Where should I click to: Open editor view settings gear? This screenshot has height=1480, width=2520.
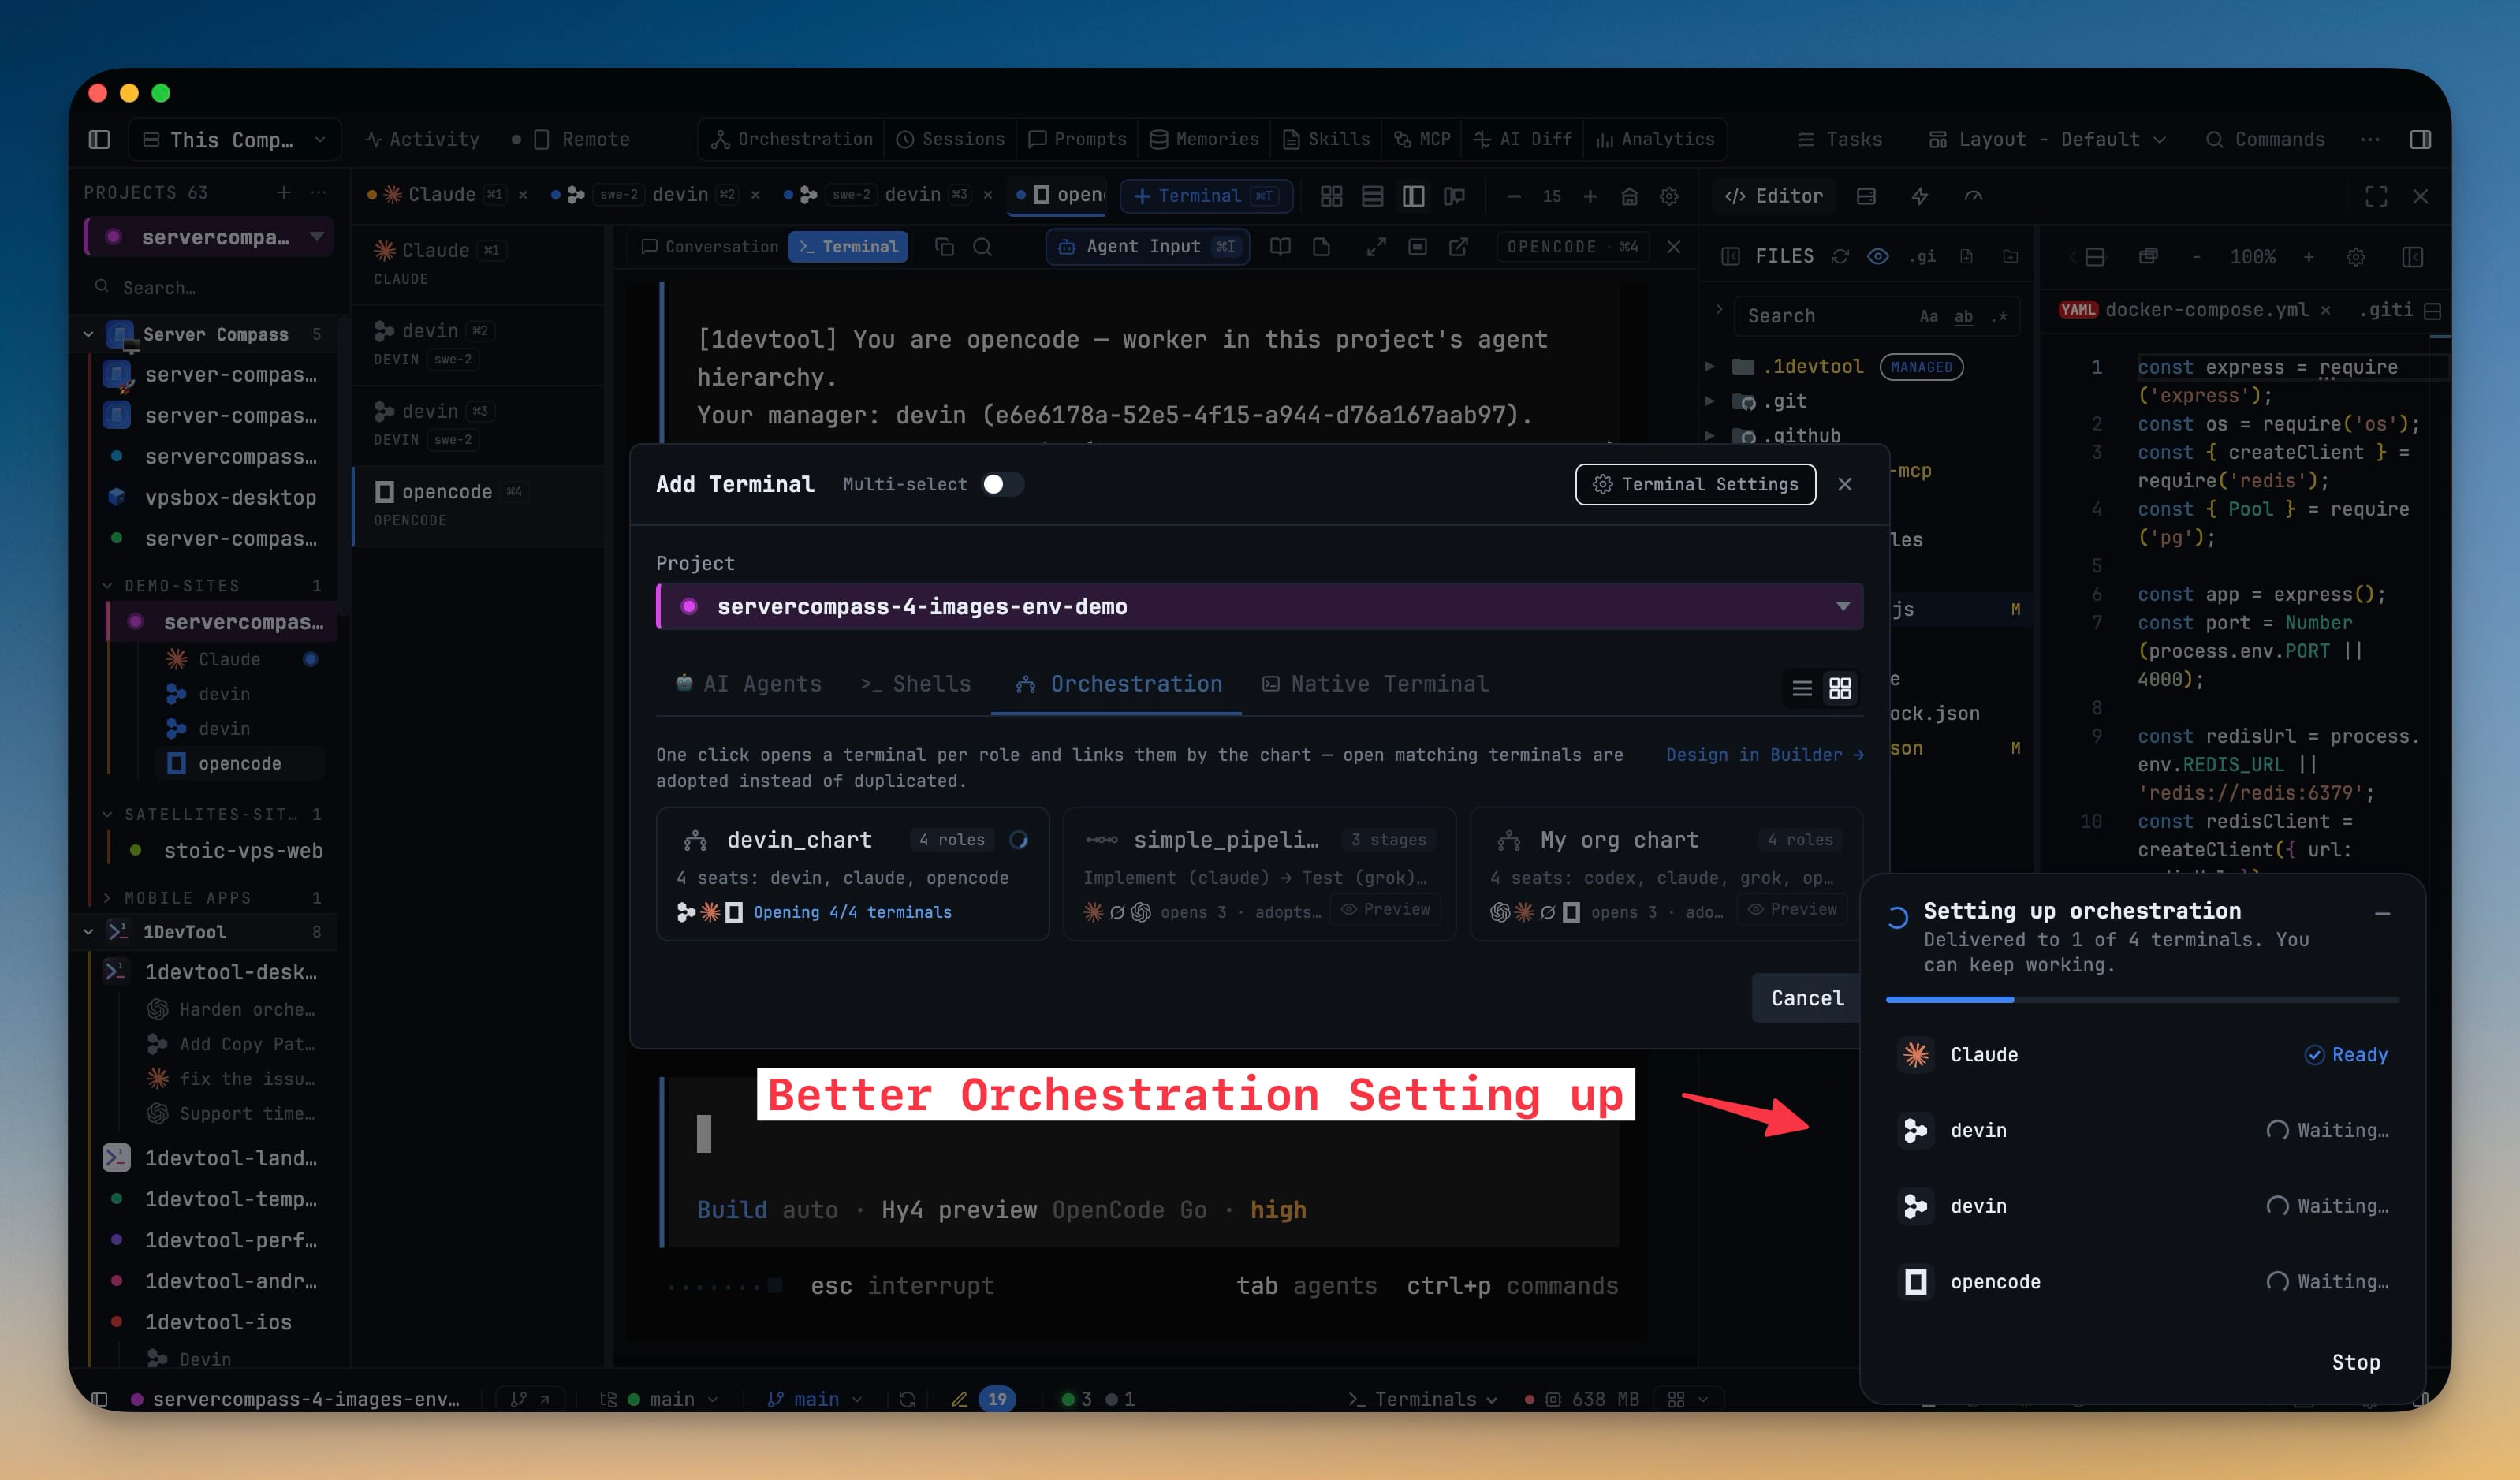(x=2356, y=257)
